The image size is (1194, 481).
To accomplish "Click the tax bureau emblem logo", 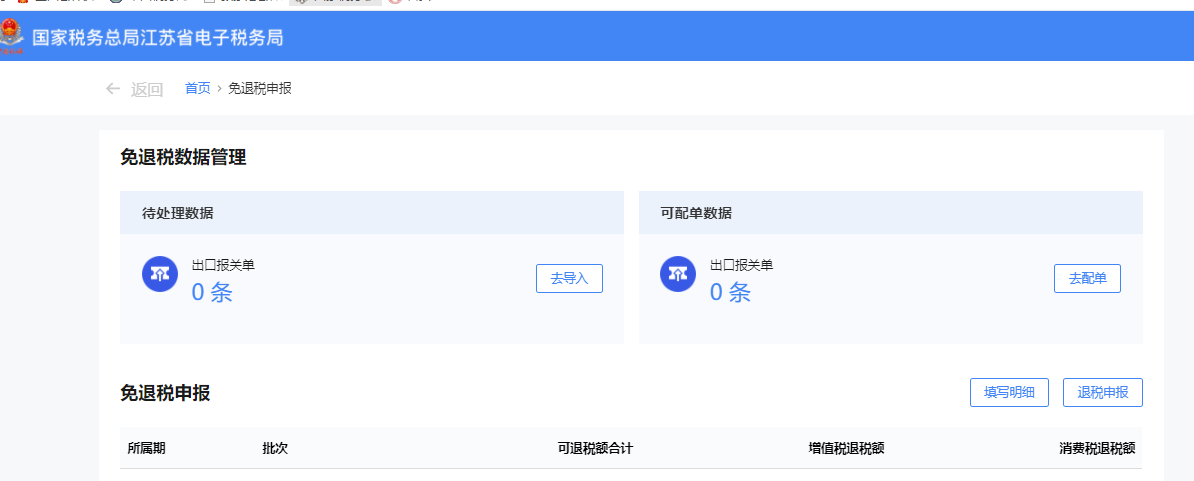I will (x=13, y=38).
